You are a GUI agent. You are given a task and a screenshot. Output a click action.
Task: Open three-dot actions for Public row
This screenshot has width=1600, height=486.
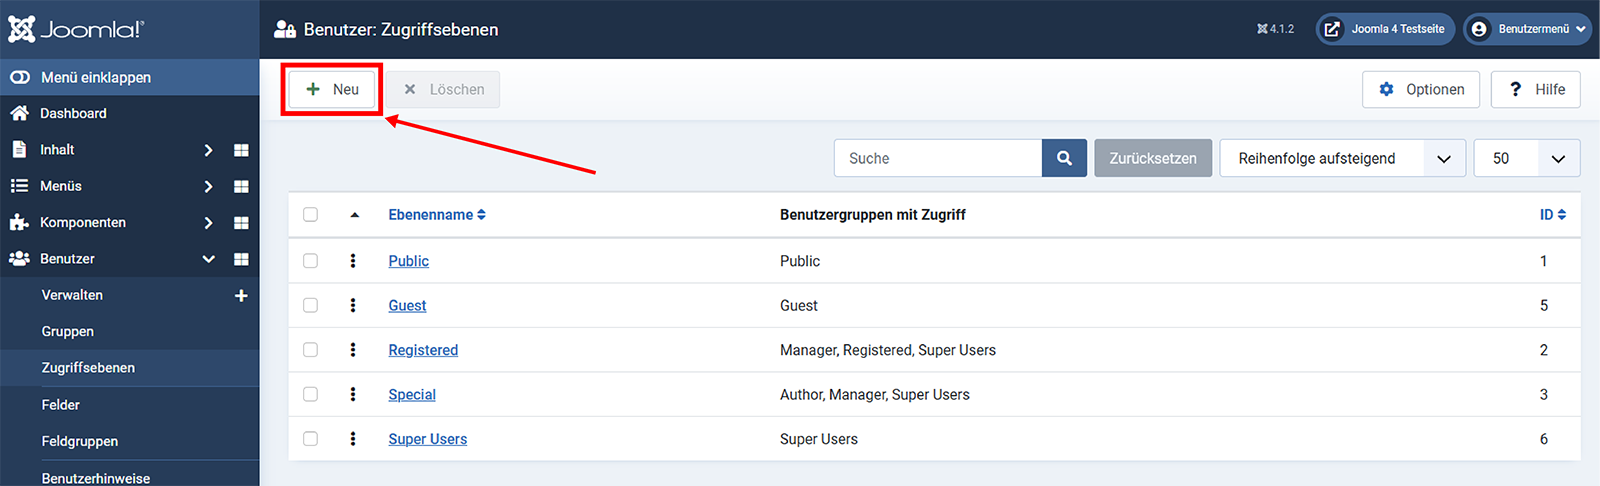click(353, 261)
